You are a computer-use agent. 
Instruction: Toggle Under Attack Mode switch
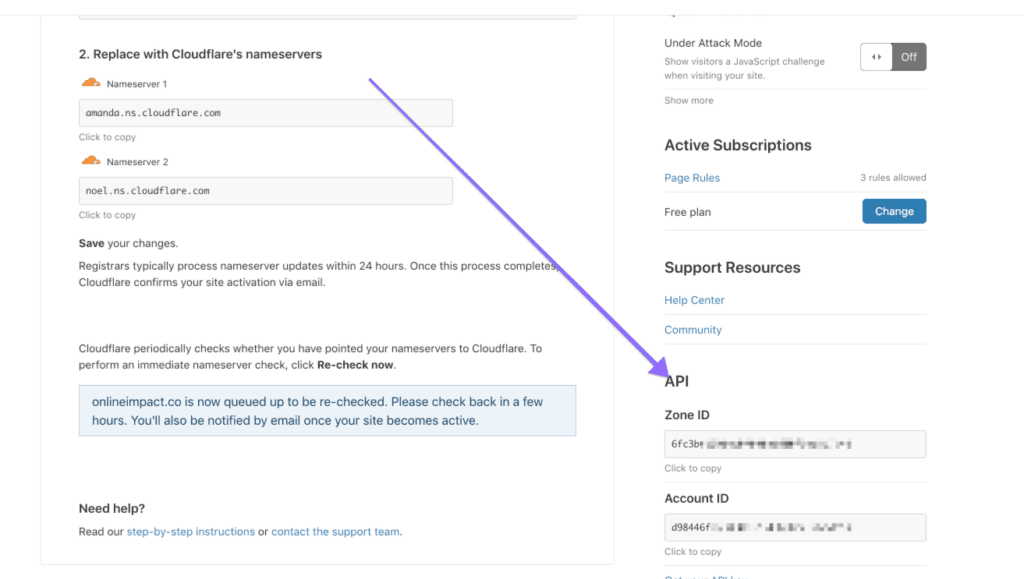[893, 57]
